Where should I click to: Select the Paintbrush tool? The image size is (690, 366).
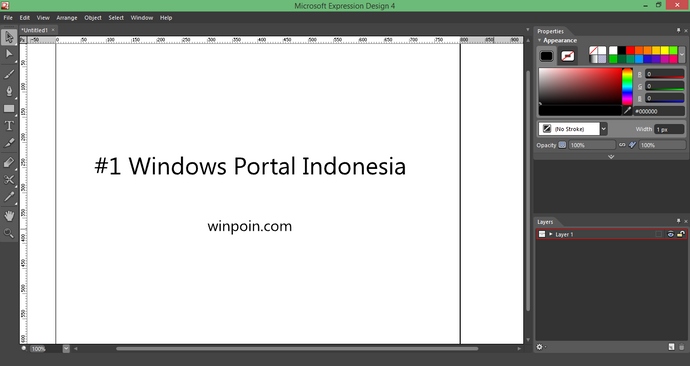tap(9, 73)
